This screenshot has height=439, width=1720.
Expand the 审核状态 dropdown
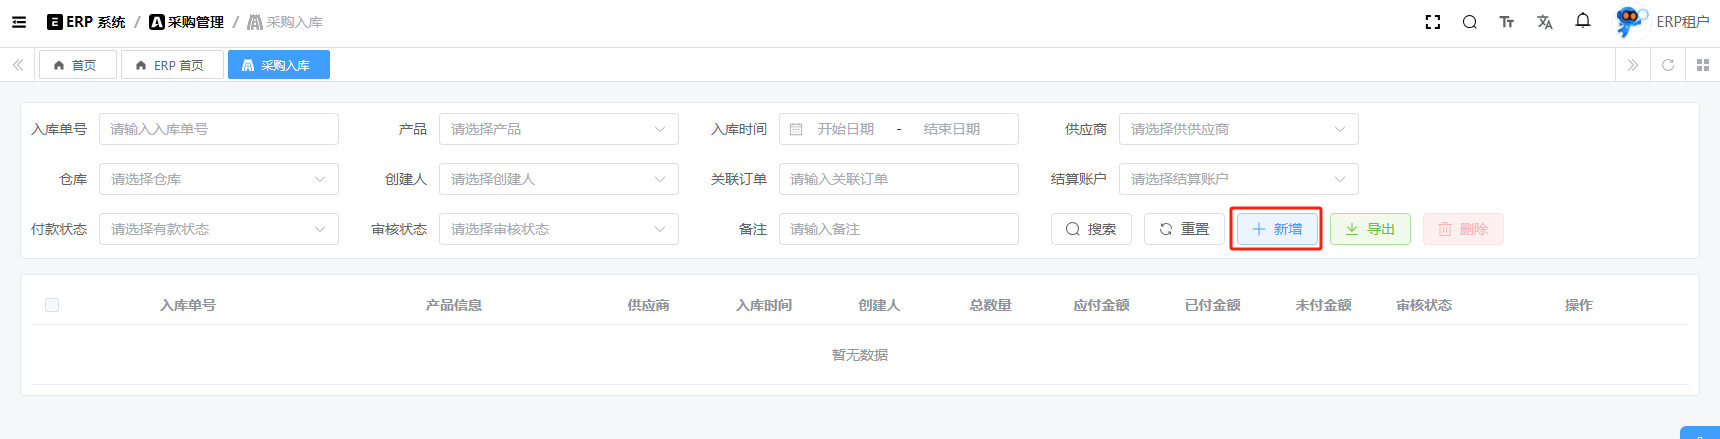click(x=558, y=229)
